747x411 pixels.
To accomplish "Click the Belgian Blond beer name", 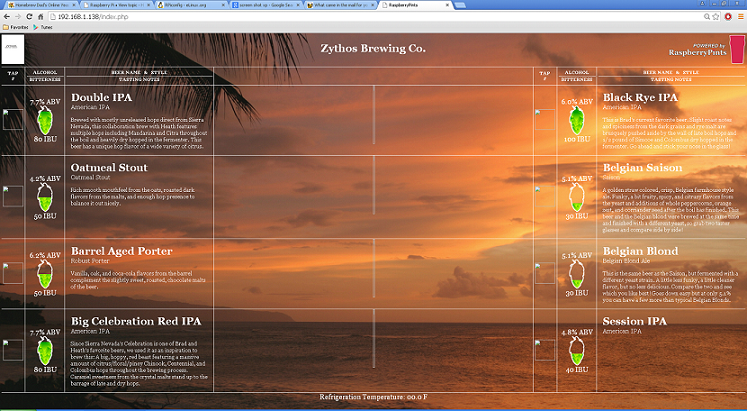I will (x=640, y=251).
